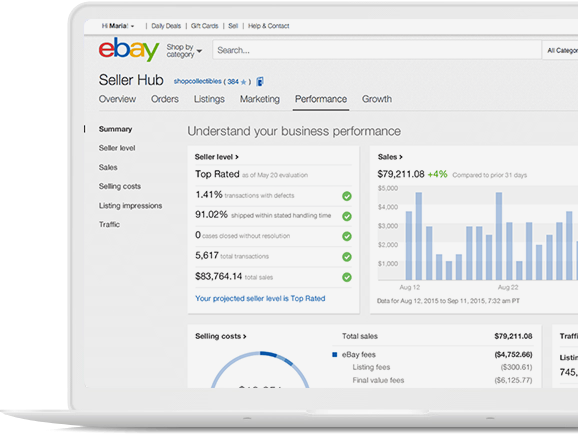Click the Final value fees row label
This screenshot has width=578, height=435.
[x=378, y=380]
